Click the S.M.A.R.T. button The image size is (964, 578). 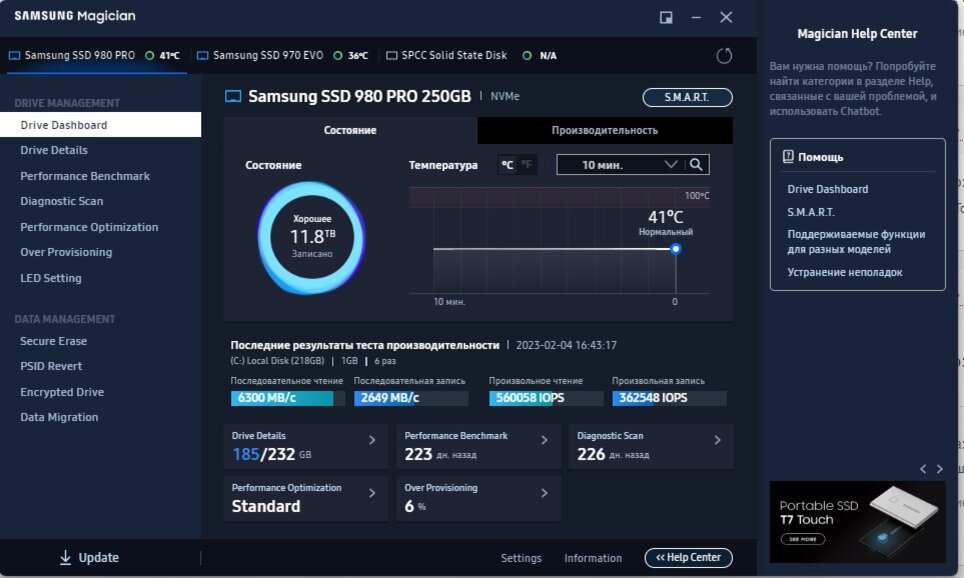[x=687, y=97]
